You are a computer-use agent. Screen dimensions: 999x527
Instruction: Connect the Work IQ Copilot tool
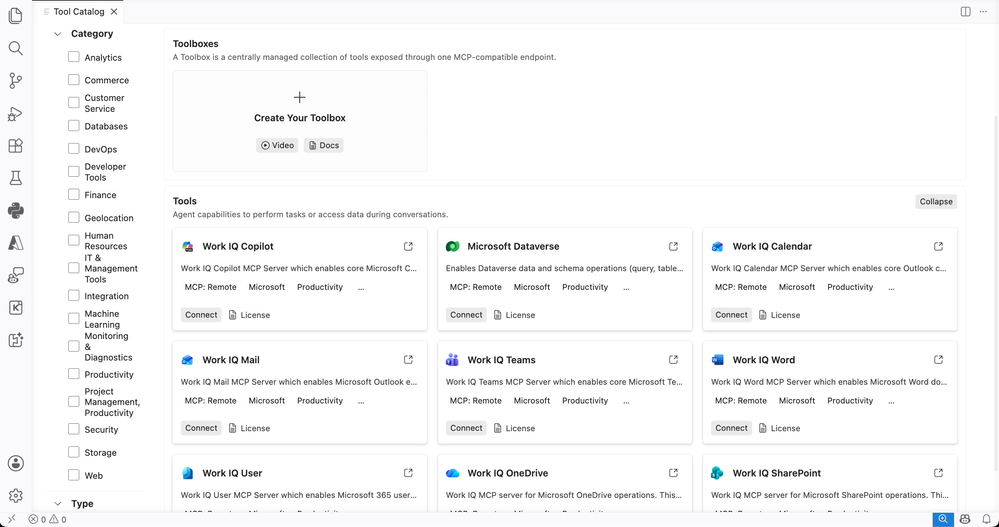[x=201, y=315]
